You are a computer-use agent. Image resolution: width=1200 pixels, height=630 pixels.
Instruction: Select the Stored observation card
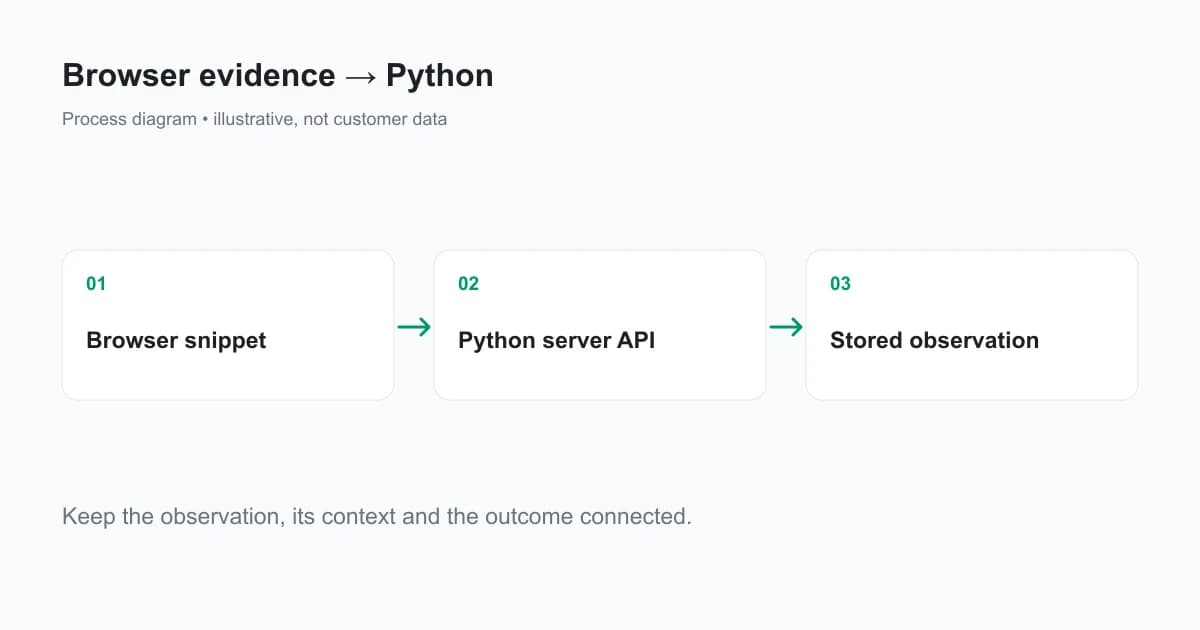click(x=972, y=325)
